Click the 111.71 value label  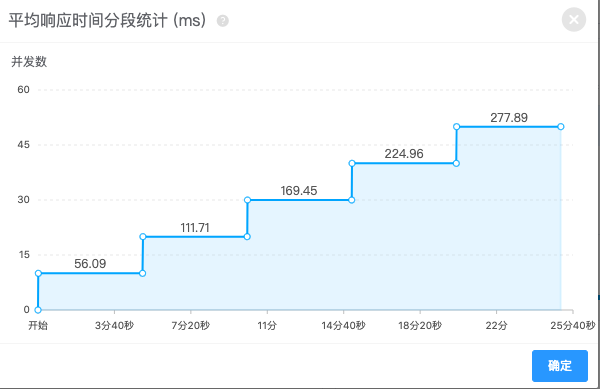tap(195, 228)
